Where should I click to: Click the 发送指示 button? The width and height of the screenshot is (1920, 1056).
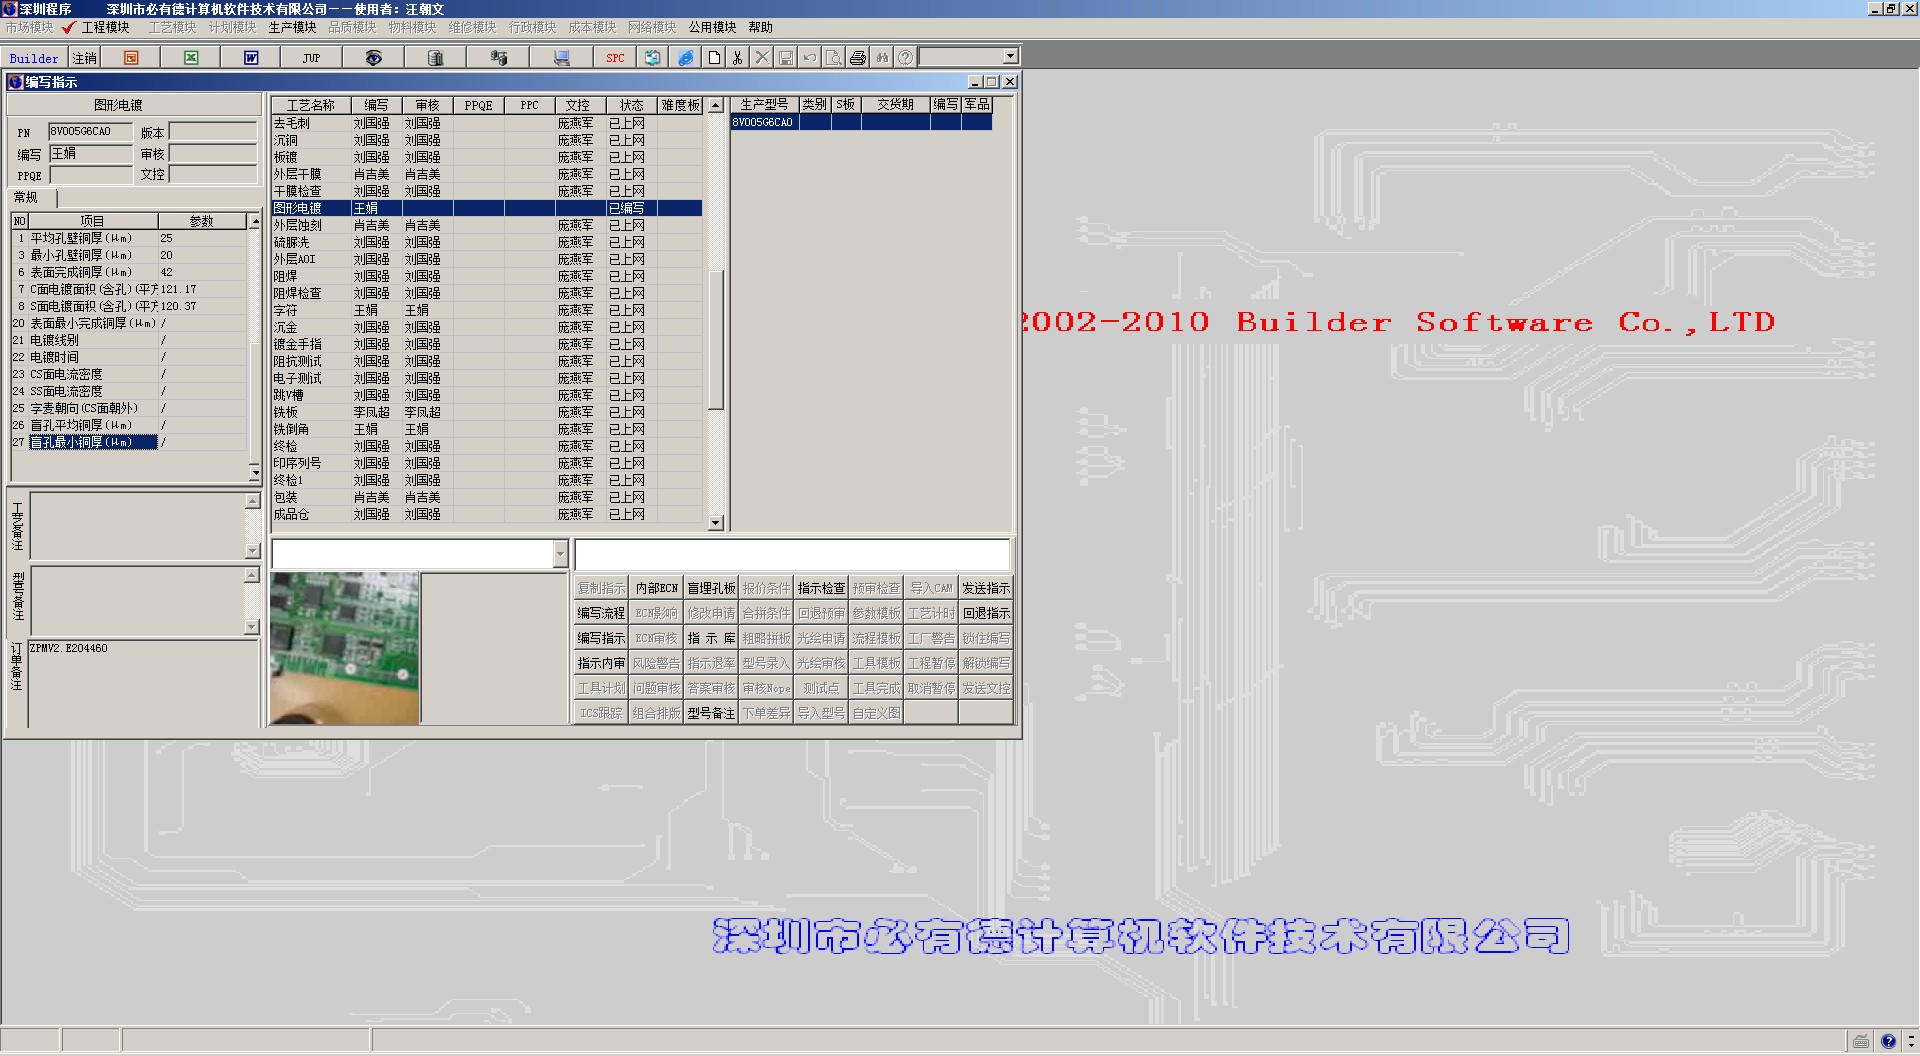[986, 588]
